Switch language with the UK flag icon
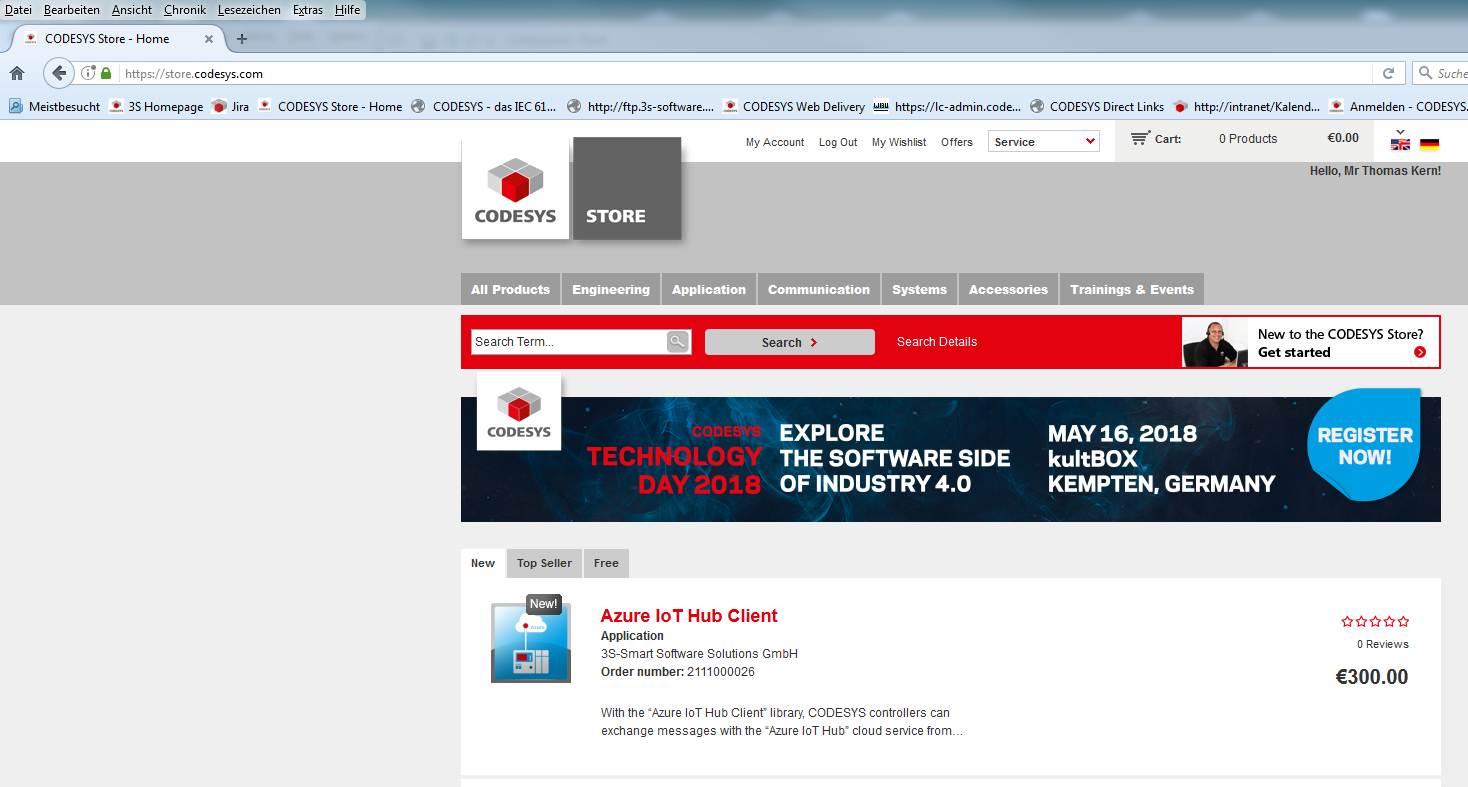1468x787 pixels. (1400, 143)
